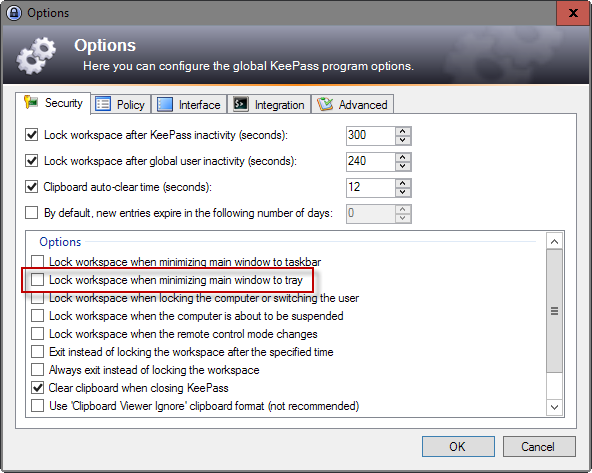Click the options list scrollbar thumb
The width and height of the screenshot is (592, 473).
pos(554,311)
